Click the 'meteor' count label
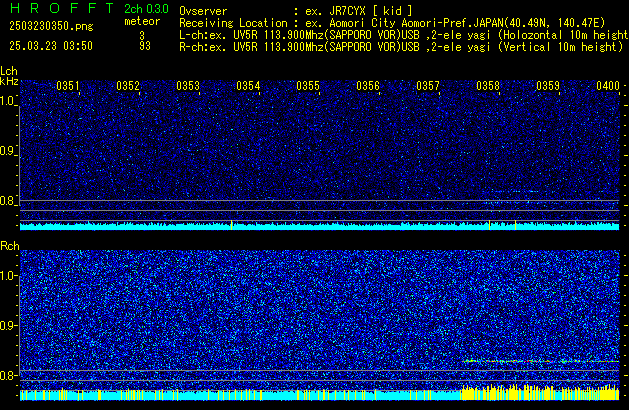Image resolution: width=629 pixels, height=410 pixels. pos(142,21)
